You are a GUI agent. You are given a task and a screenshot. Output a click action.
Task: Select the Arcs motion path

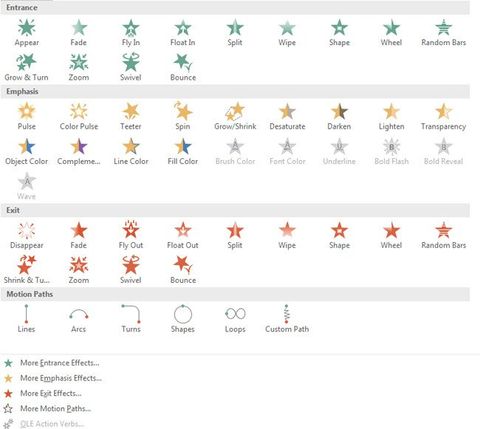(x=79, y=319)
